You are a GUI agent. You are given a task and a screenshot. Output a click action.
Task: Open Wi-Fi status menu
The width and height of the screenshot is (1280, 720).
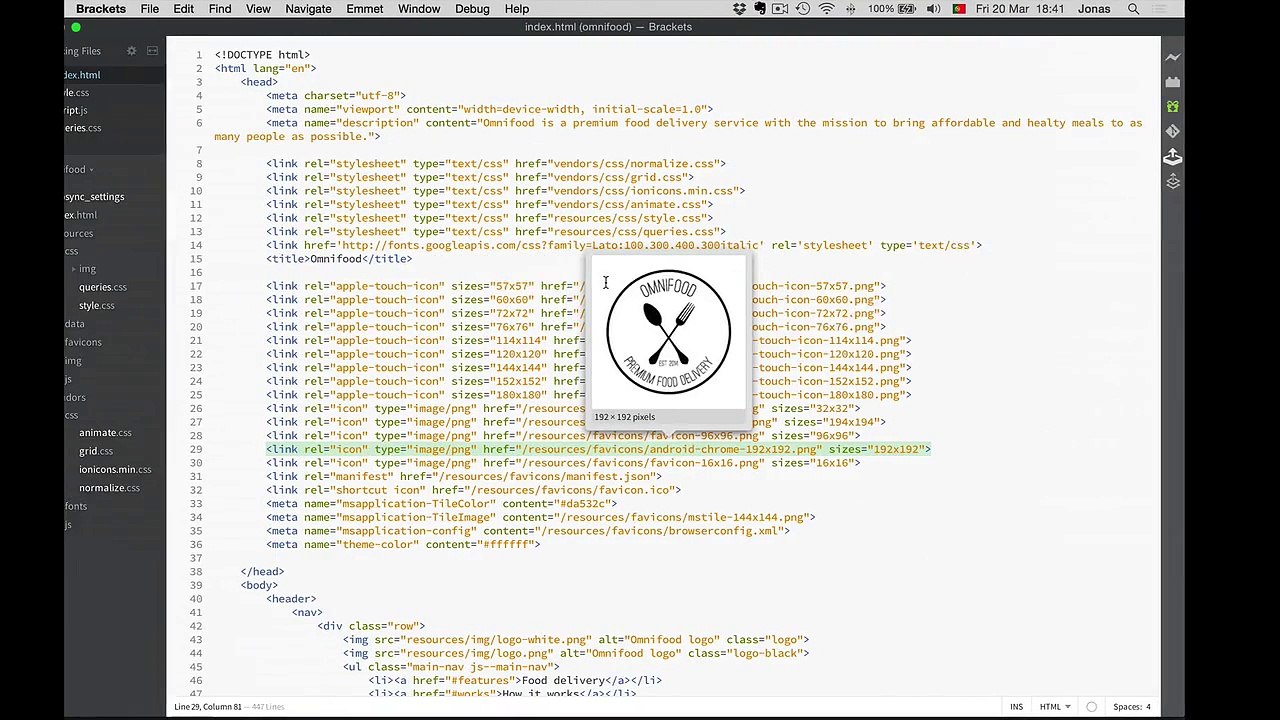(826, 9)
